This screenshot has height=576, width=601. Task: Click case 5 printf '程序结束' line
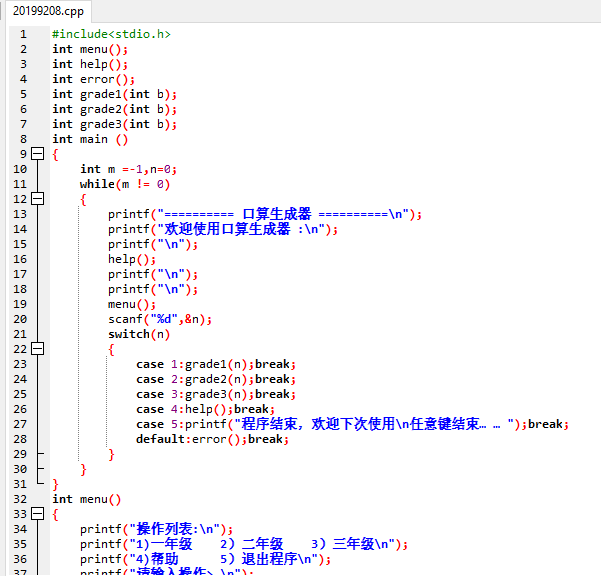pos(353,424)
